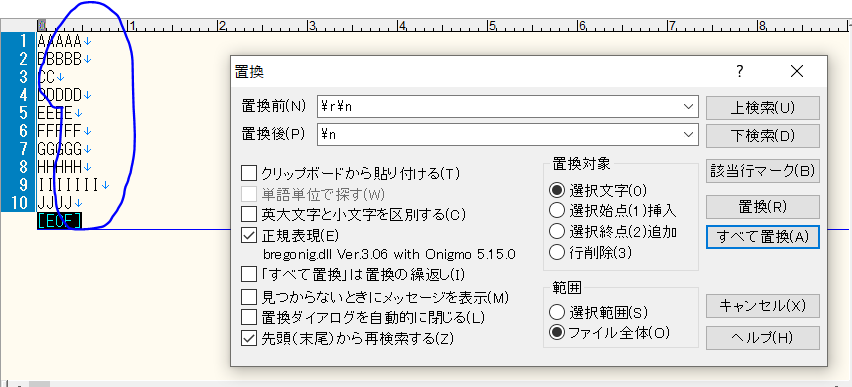The image size is (852, 387).
Task: Check 英大文字と小文字を区別する(C)
Action: 249,214
